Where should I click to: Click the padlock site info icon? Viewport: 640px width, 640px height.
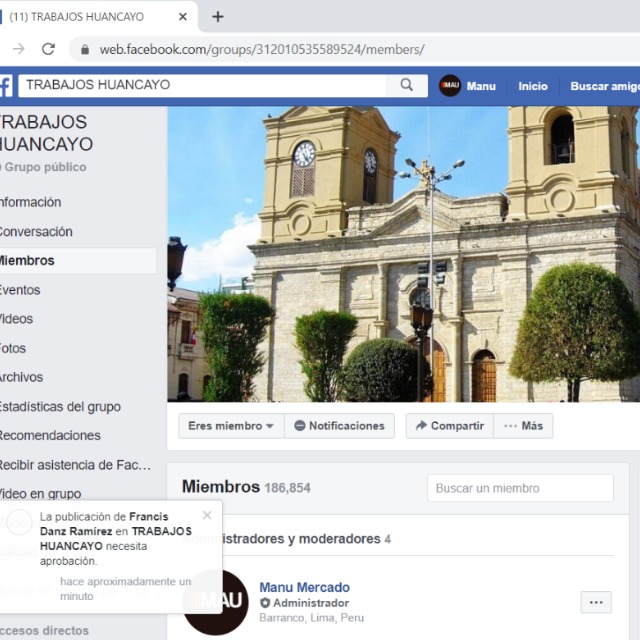click(x=85, y=49)
